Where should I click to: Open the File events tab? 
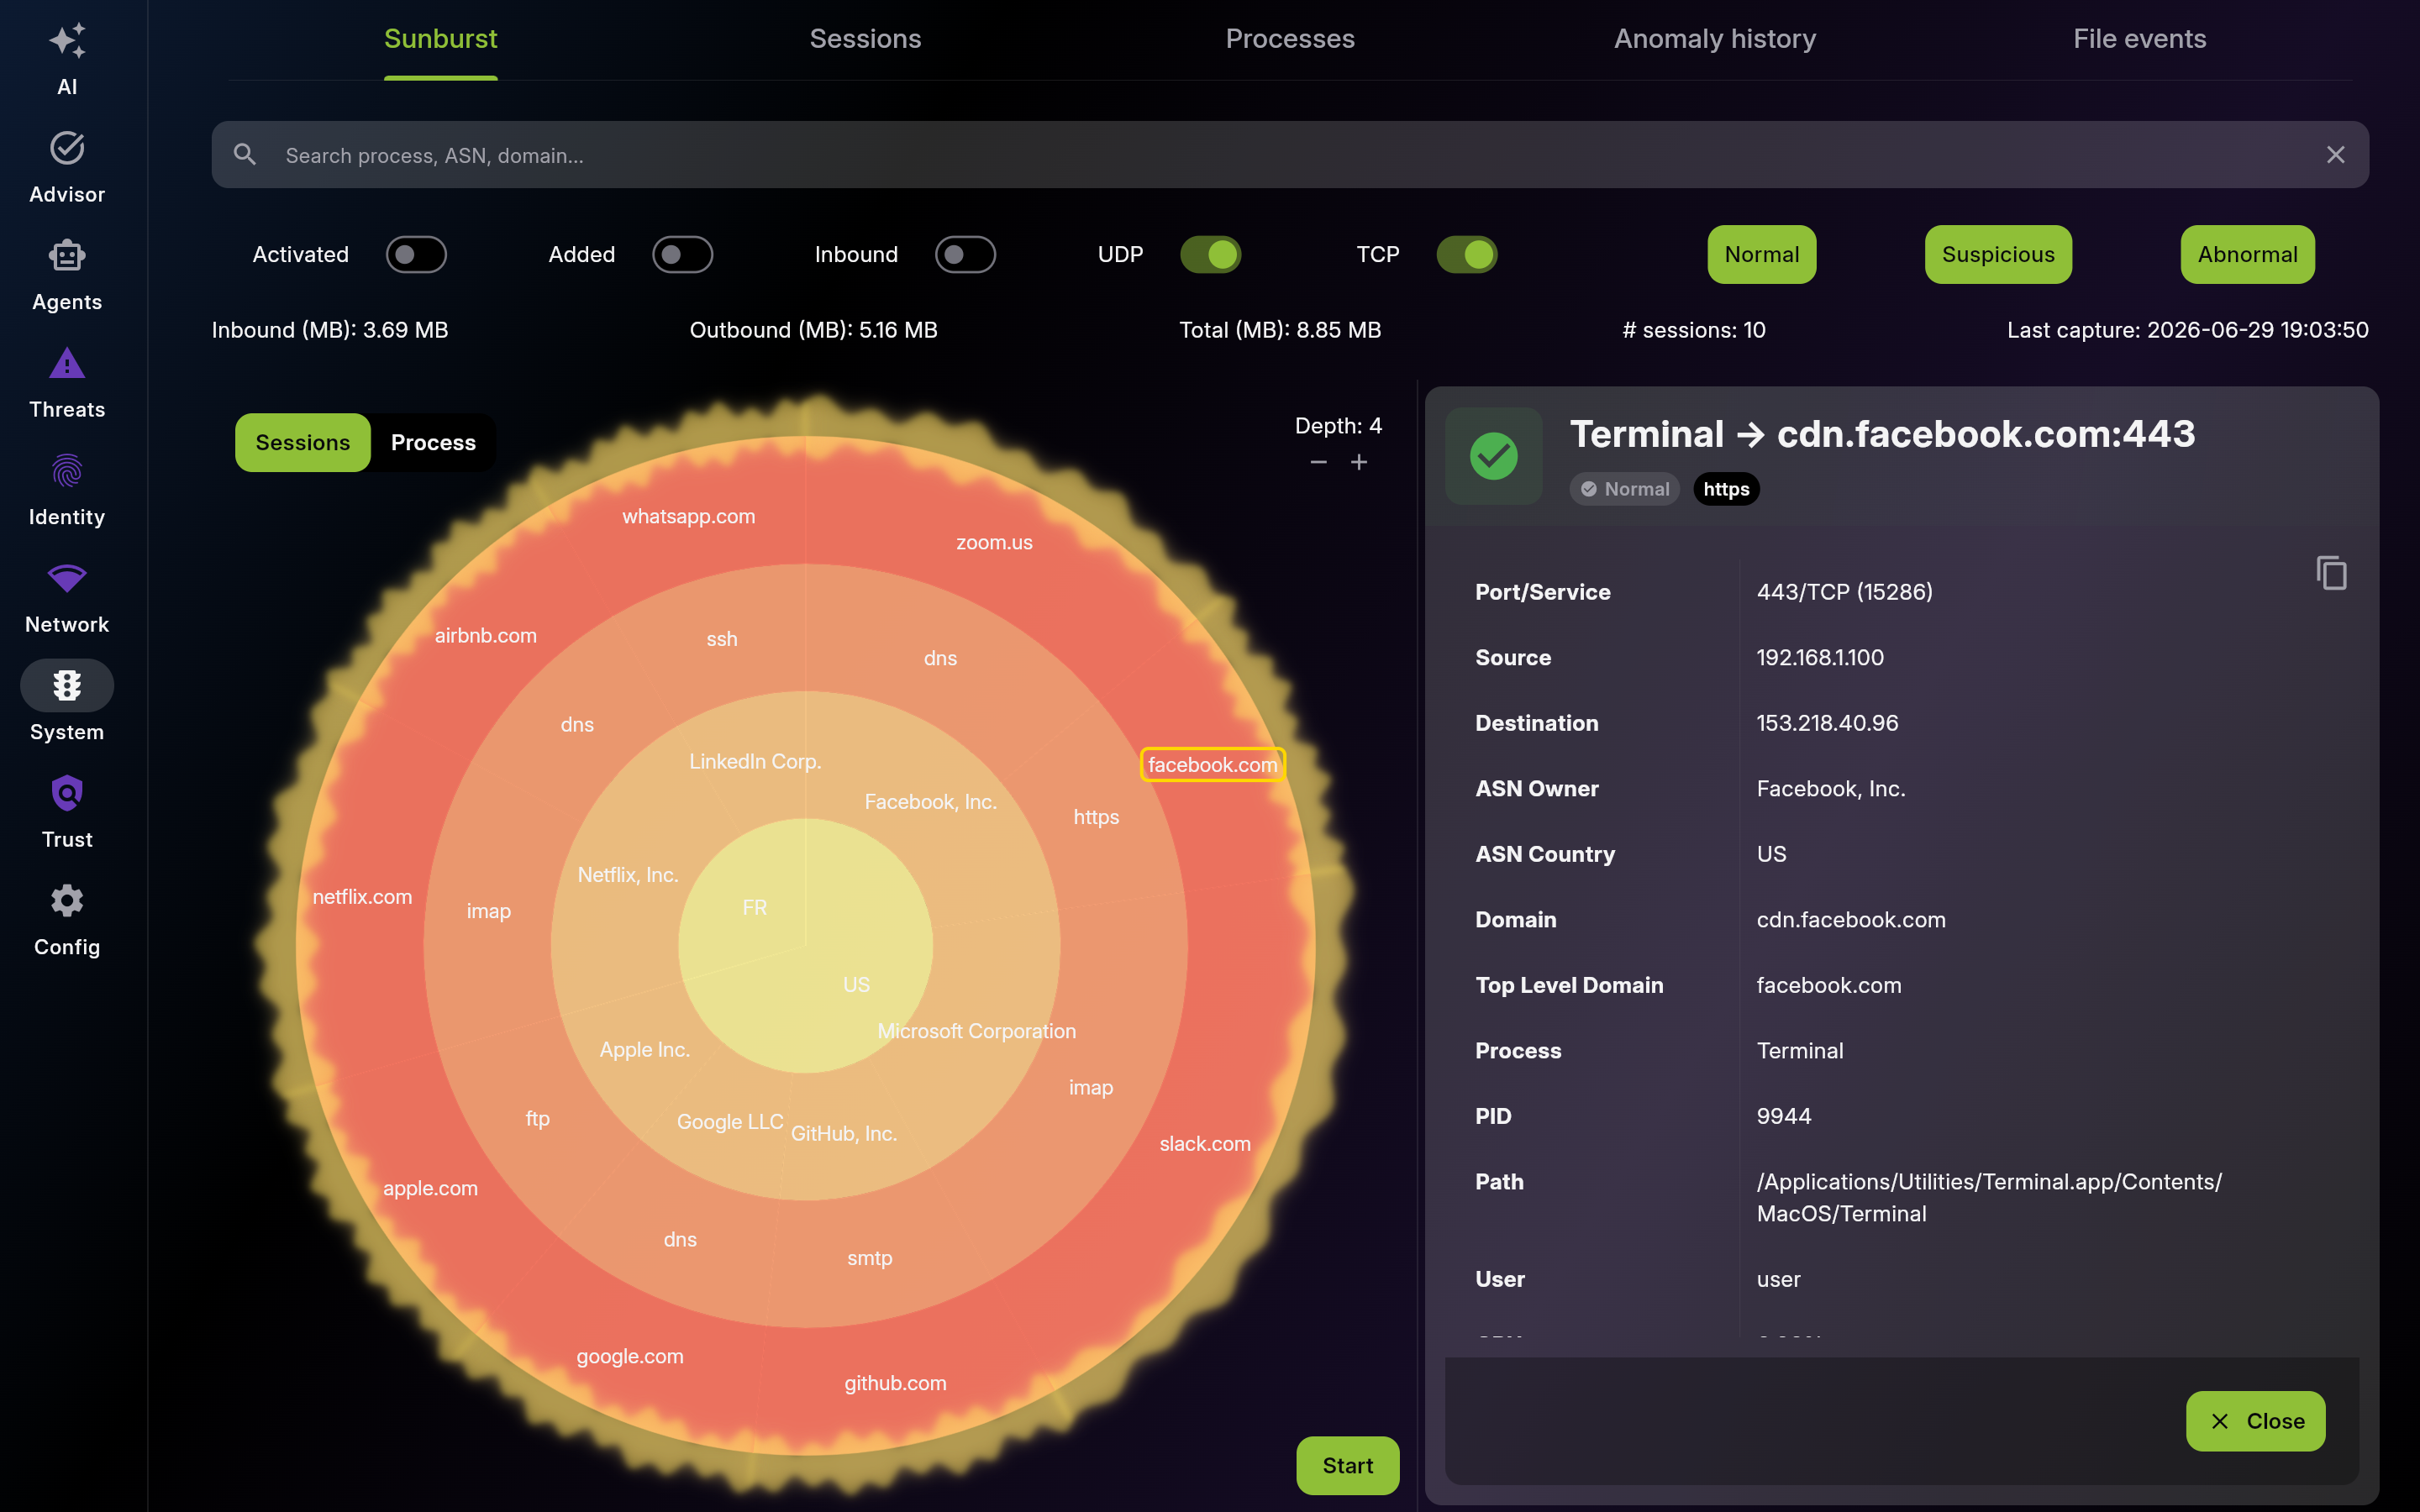pyautogui.click(x=2139, y=39)
